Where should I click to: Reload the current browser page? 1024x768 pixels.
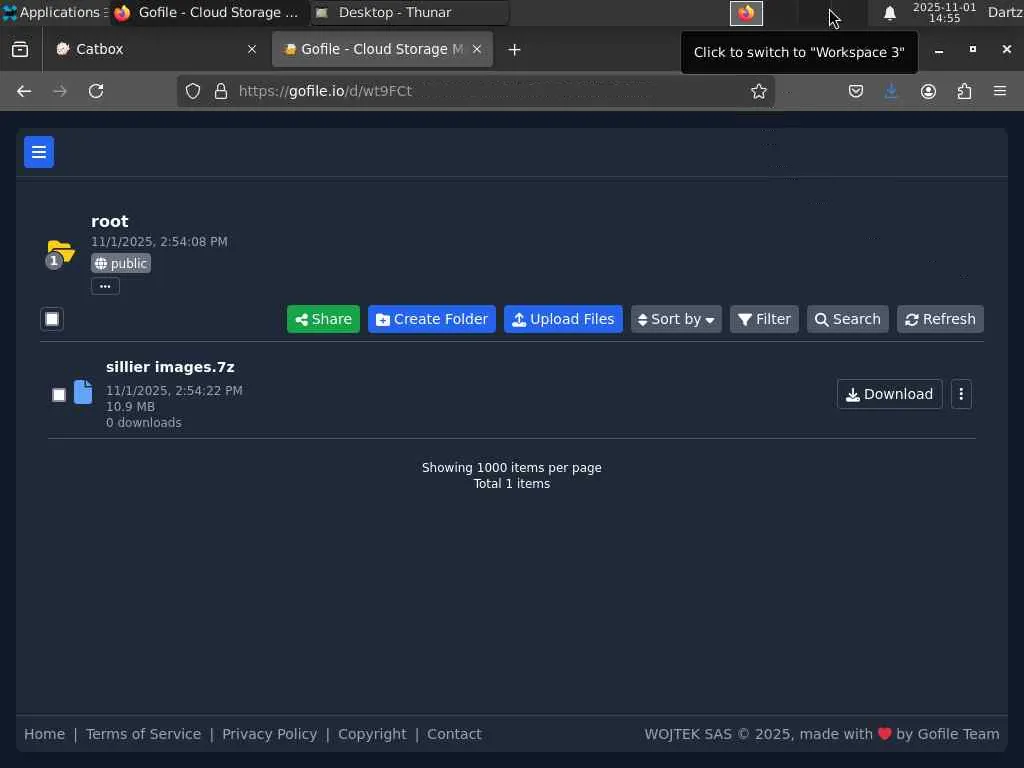pyautogui.click(x=96, y=91)
